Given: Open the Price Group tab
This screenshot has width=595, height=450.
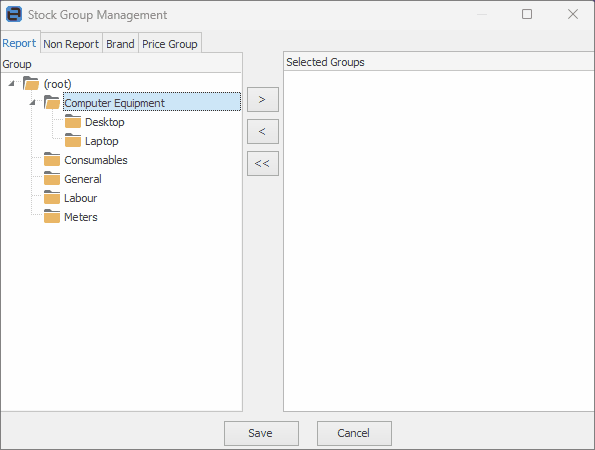Looking at the screenshot, I should click(170, 44).
